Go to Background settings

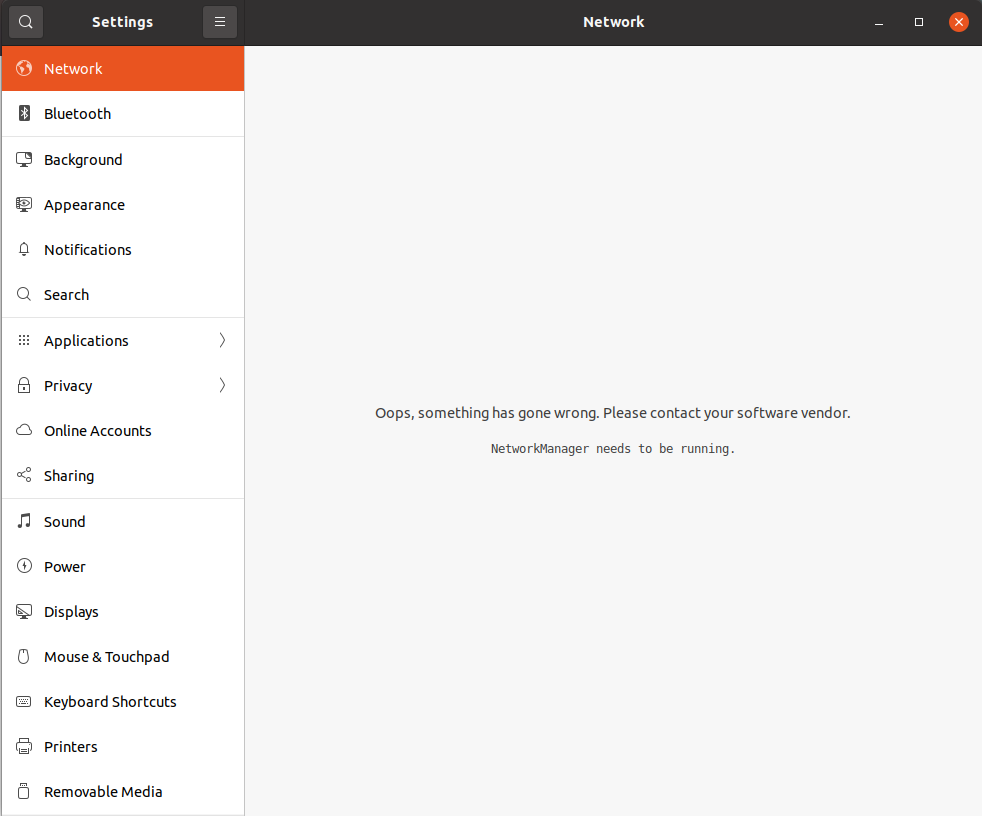point(123,160)
